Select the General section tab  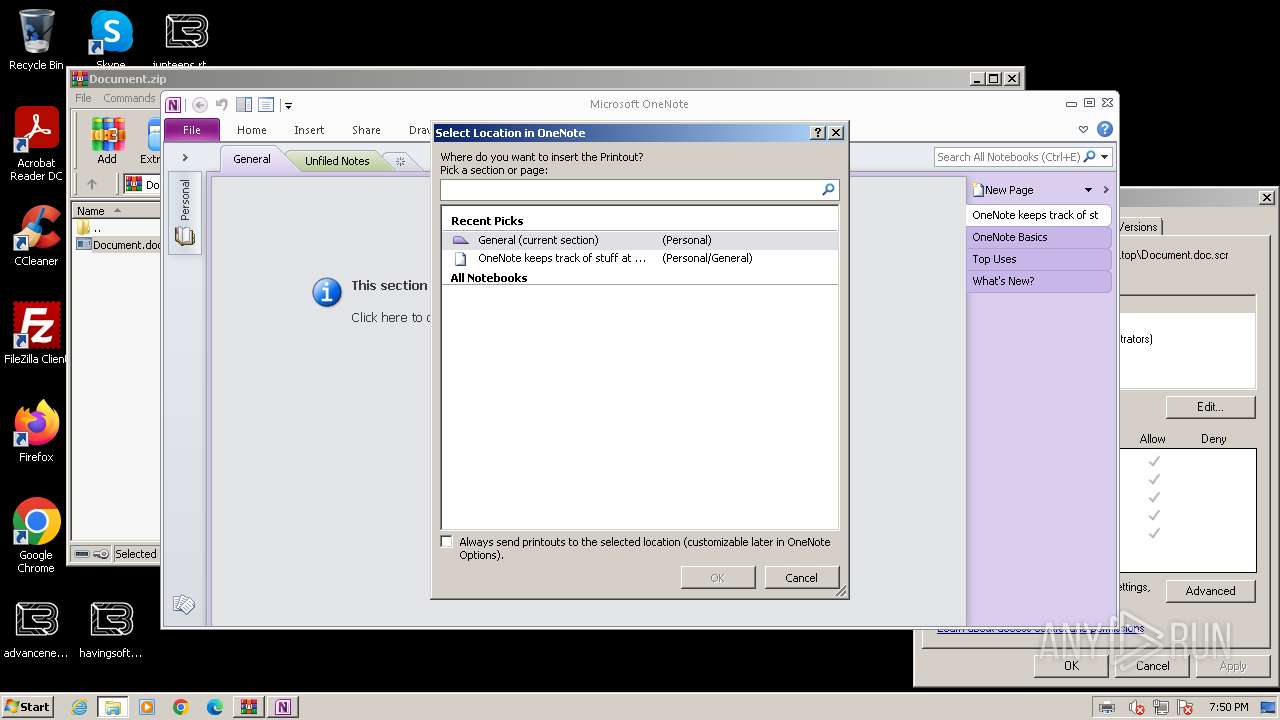click(252, 159)
